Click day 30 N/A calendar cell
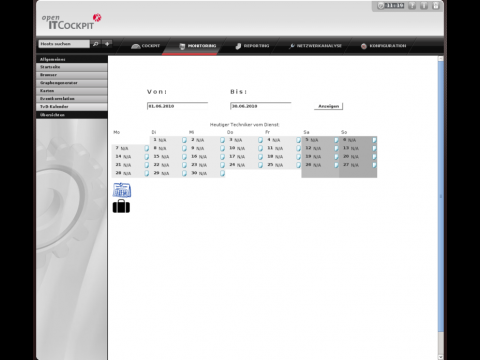This screenshot has width=480, height=360. coord(206,173)
